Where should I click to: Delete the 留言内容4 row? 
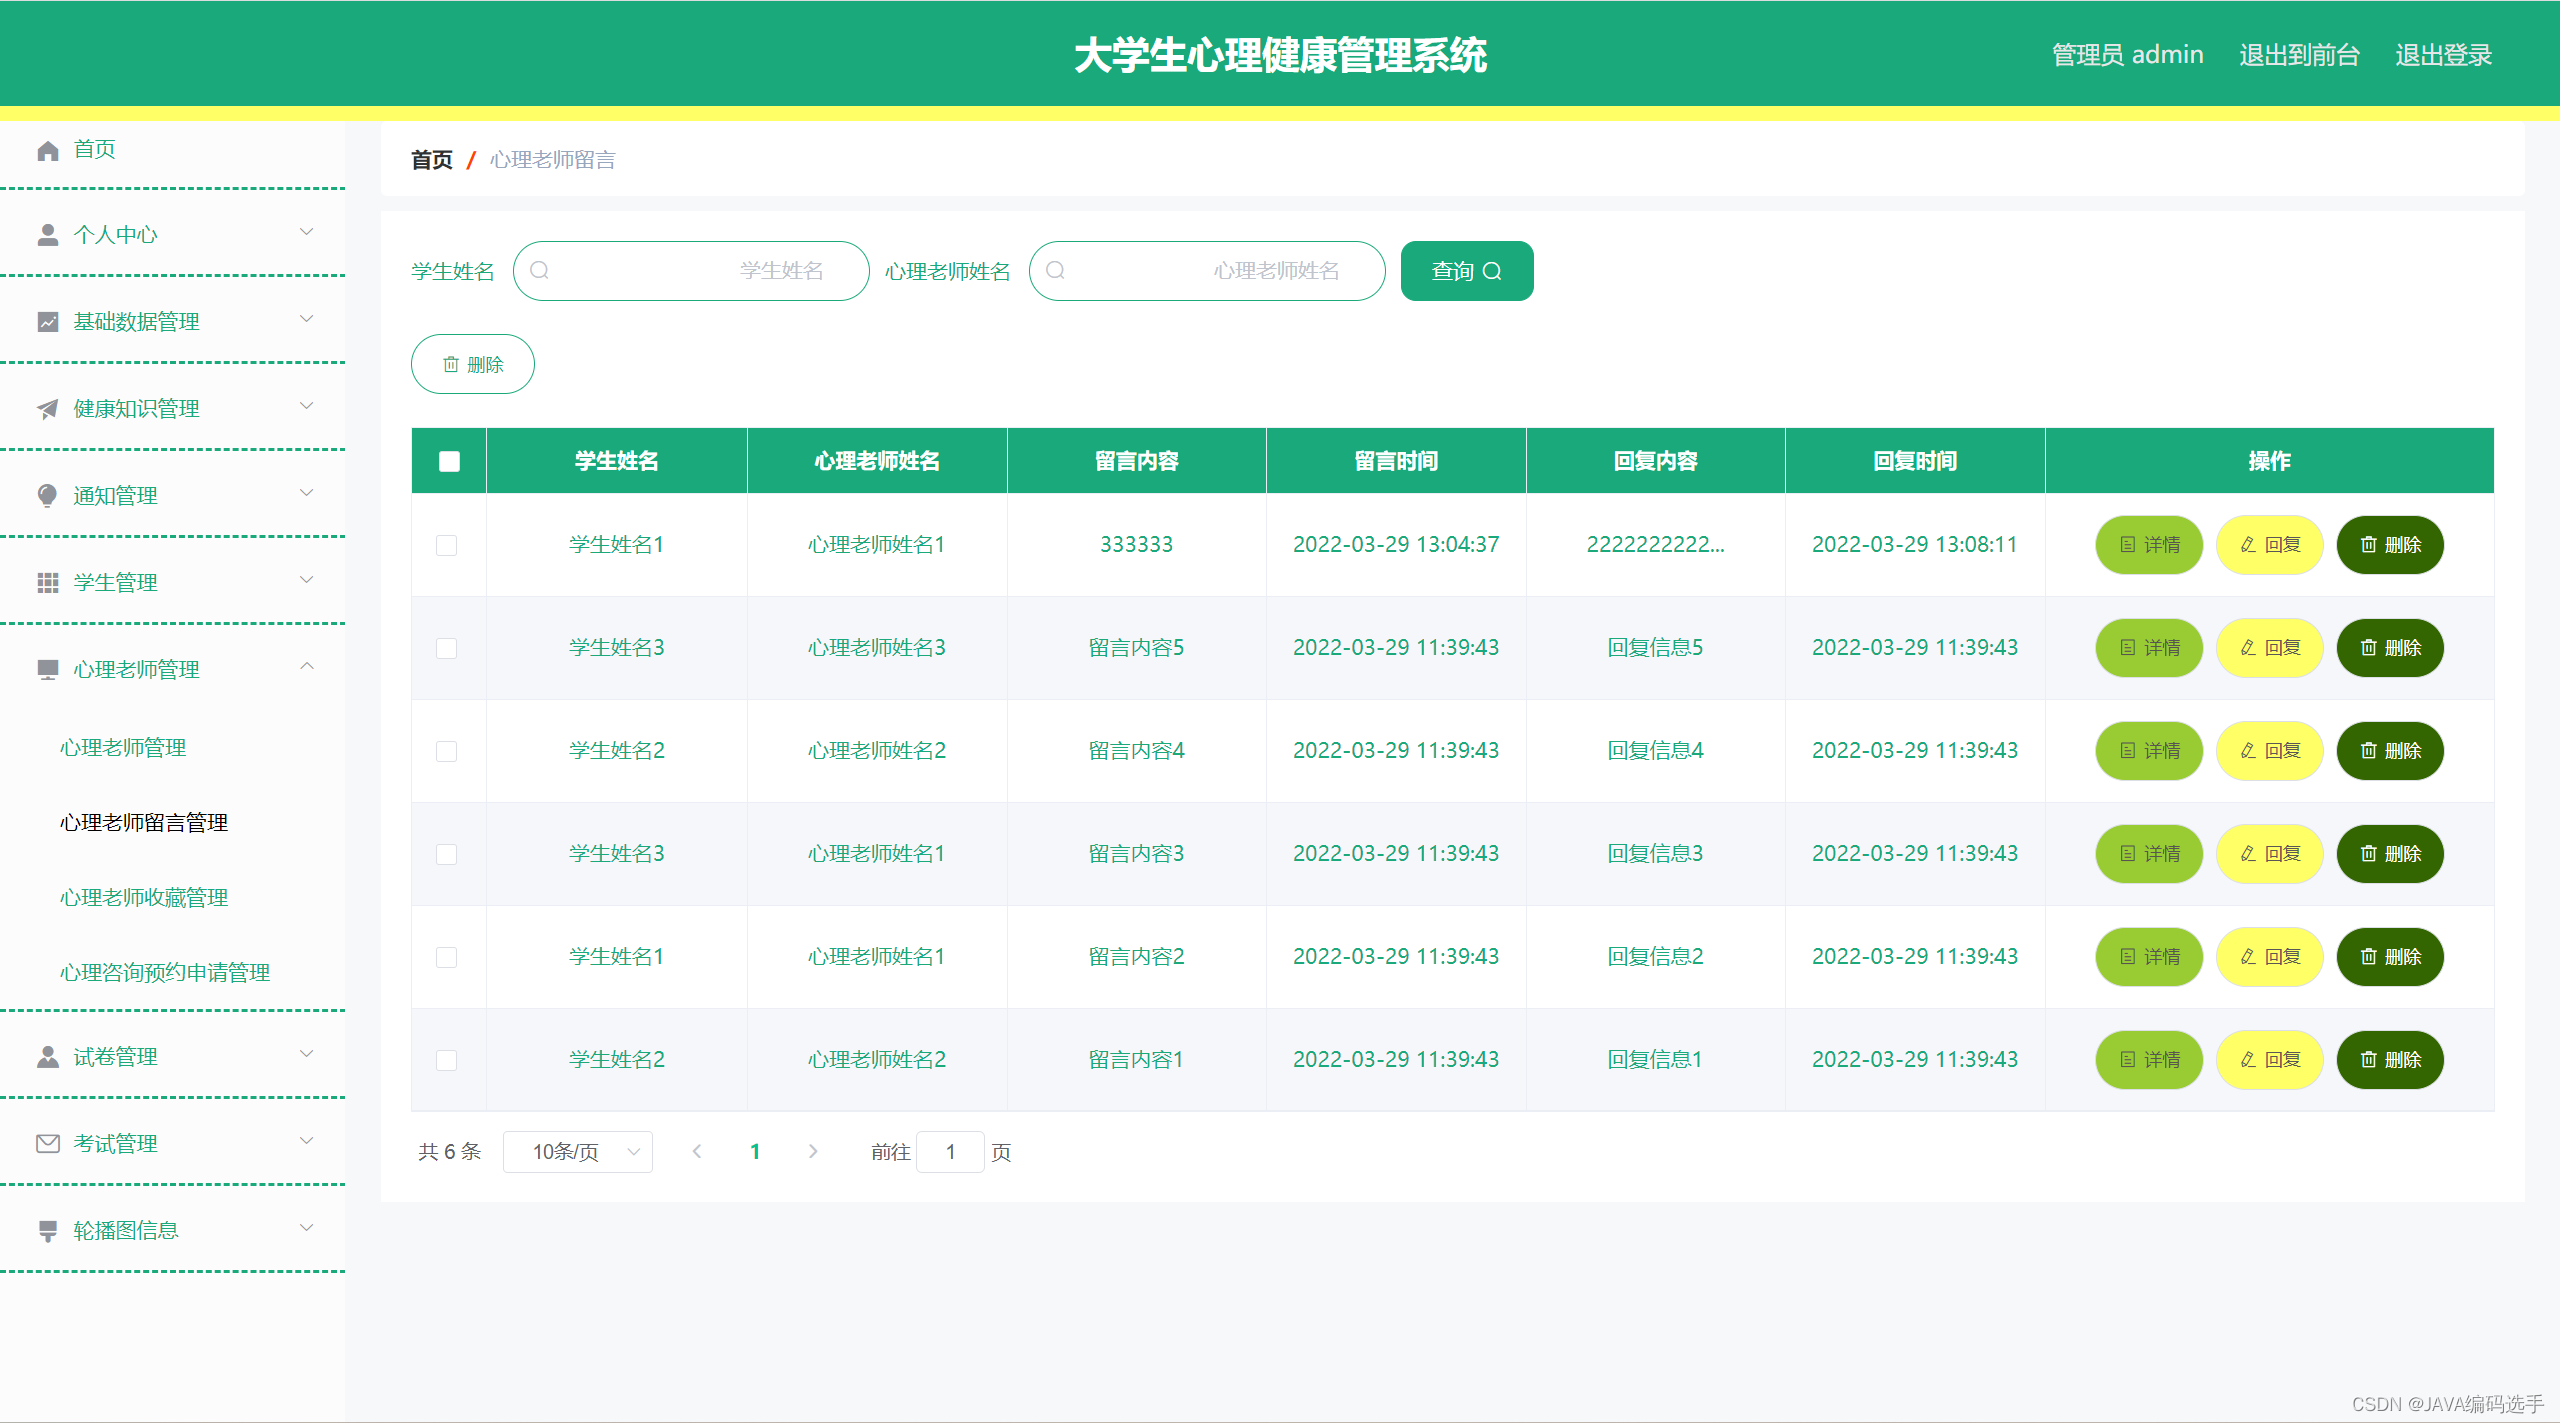[x=2390, y=751]
